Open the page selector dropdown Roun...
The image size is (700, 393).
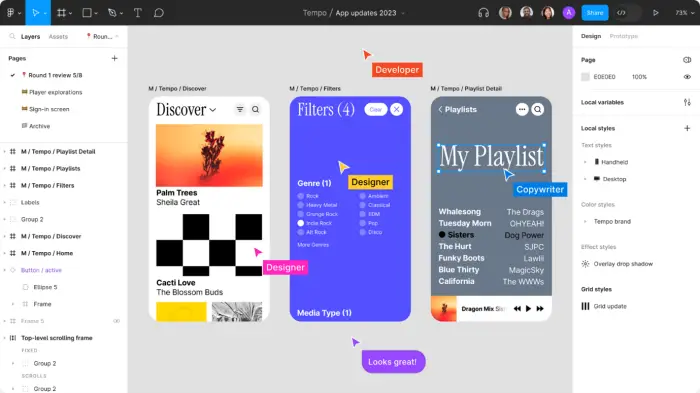click(x=102, y=37)
